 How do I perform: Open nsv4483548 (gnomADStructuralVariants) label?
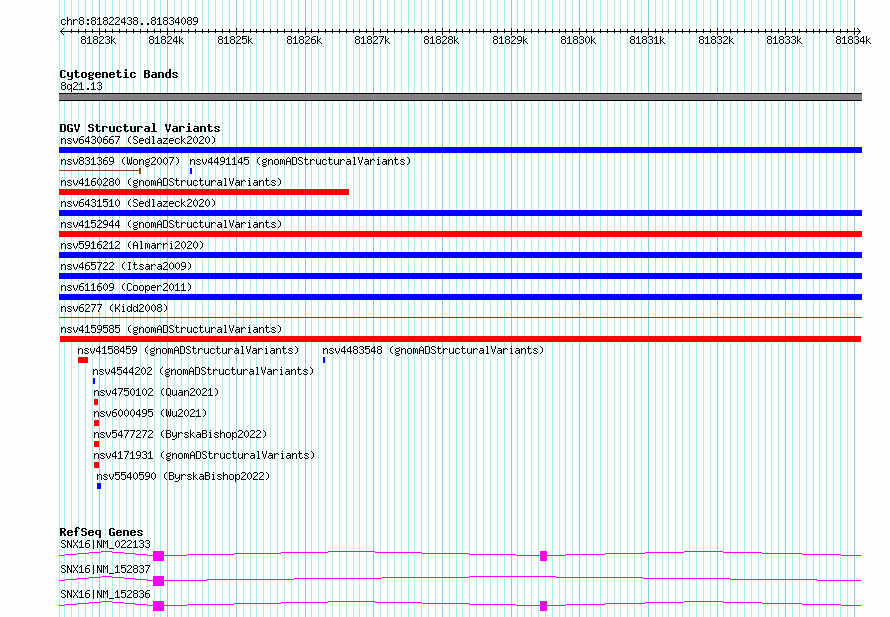tap(433, 350)
